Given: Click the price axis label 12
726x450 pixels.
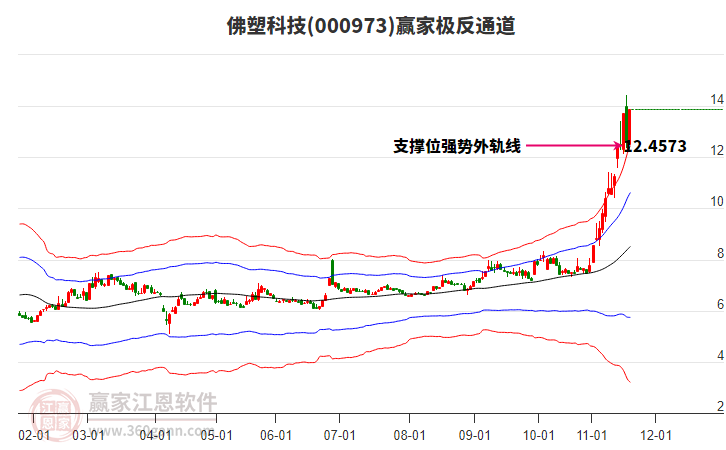Looking at the screenshot, I should [717, 150].
